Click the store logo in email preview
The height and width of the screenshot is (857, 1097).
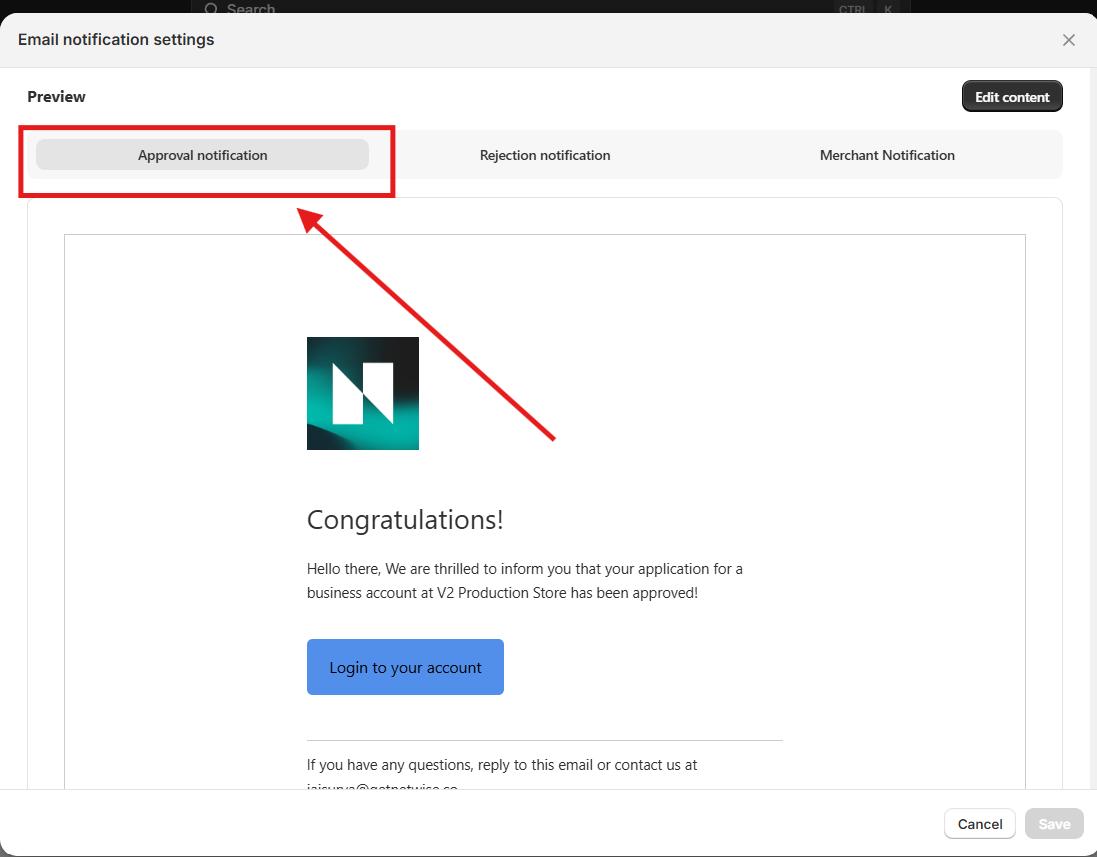pyautogui.click(x=362, y=393)
